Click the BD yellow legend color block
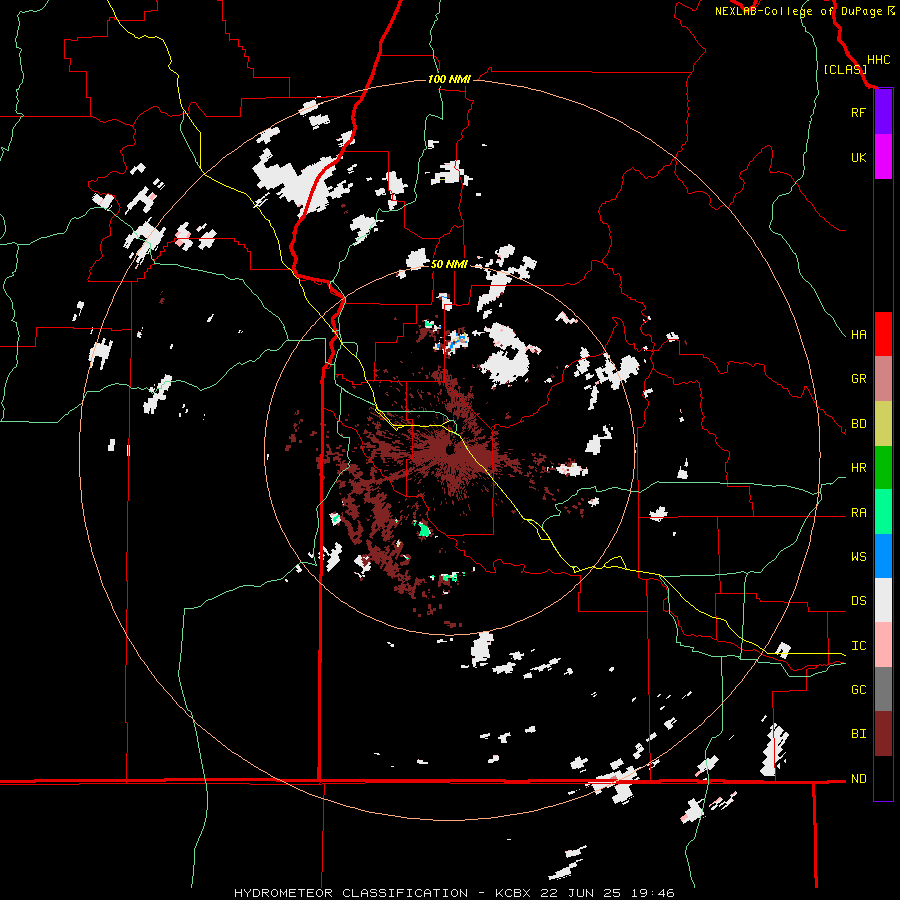Viewport: 900px width, 900px height. click(x=883, y=423)
